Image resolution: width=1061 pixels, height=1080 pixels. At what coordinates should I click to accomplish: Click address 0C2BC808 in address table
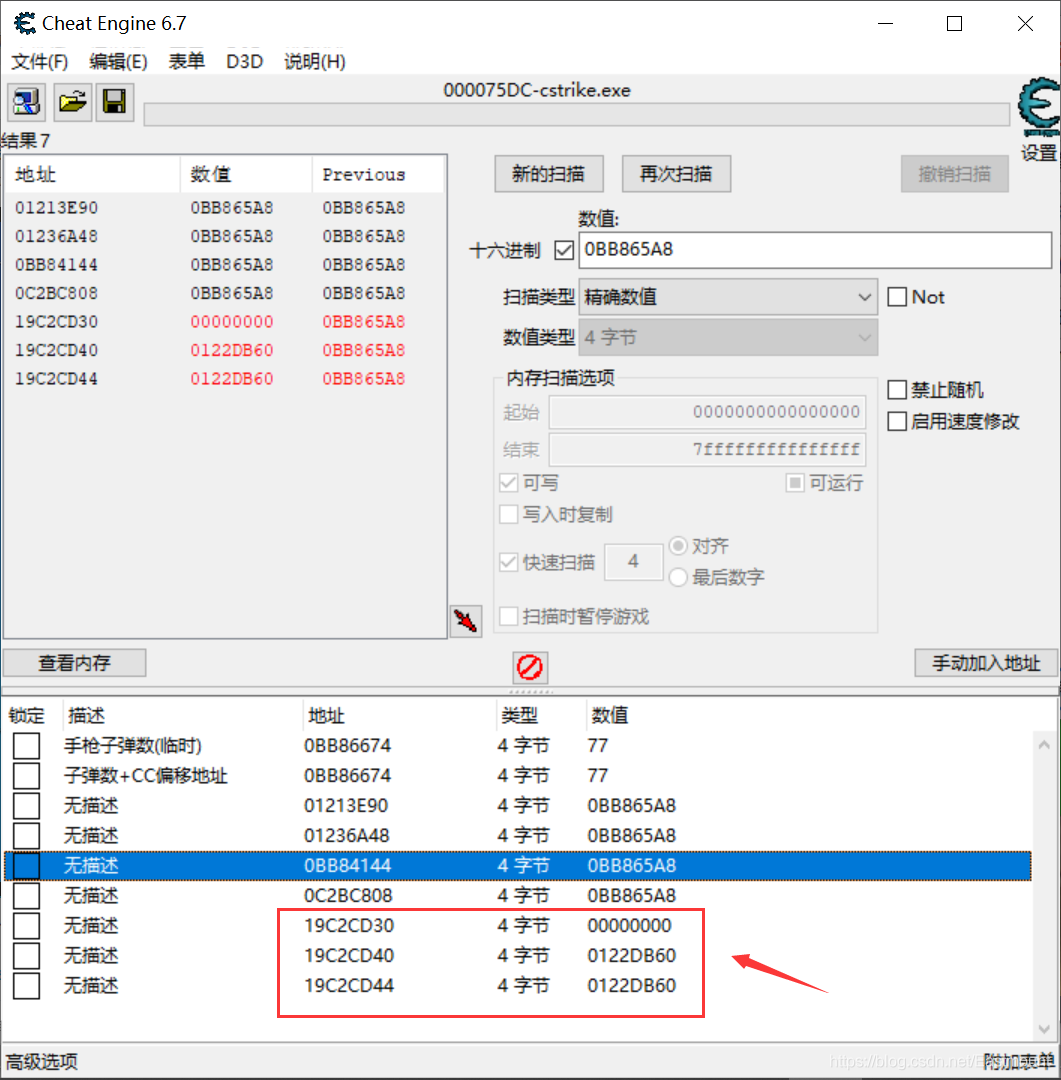(348, 895)
